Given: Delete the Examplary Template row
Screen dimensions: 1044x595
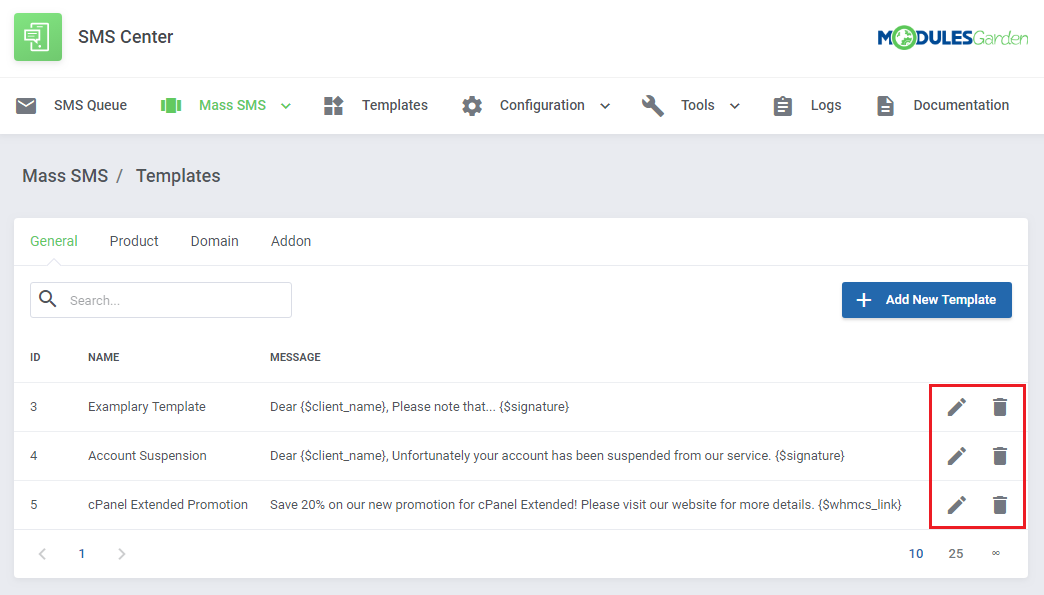Looking at the screenshot, I should point(999,407).
